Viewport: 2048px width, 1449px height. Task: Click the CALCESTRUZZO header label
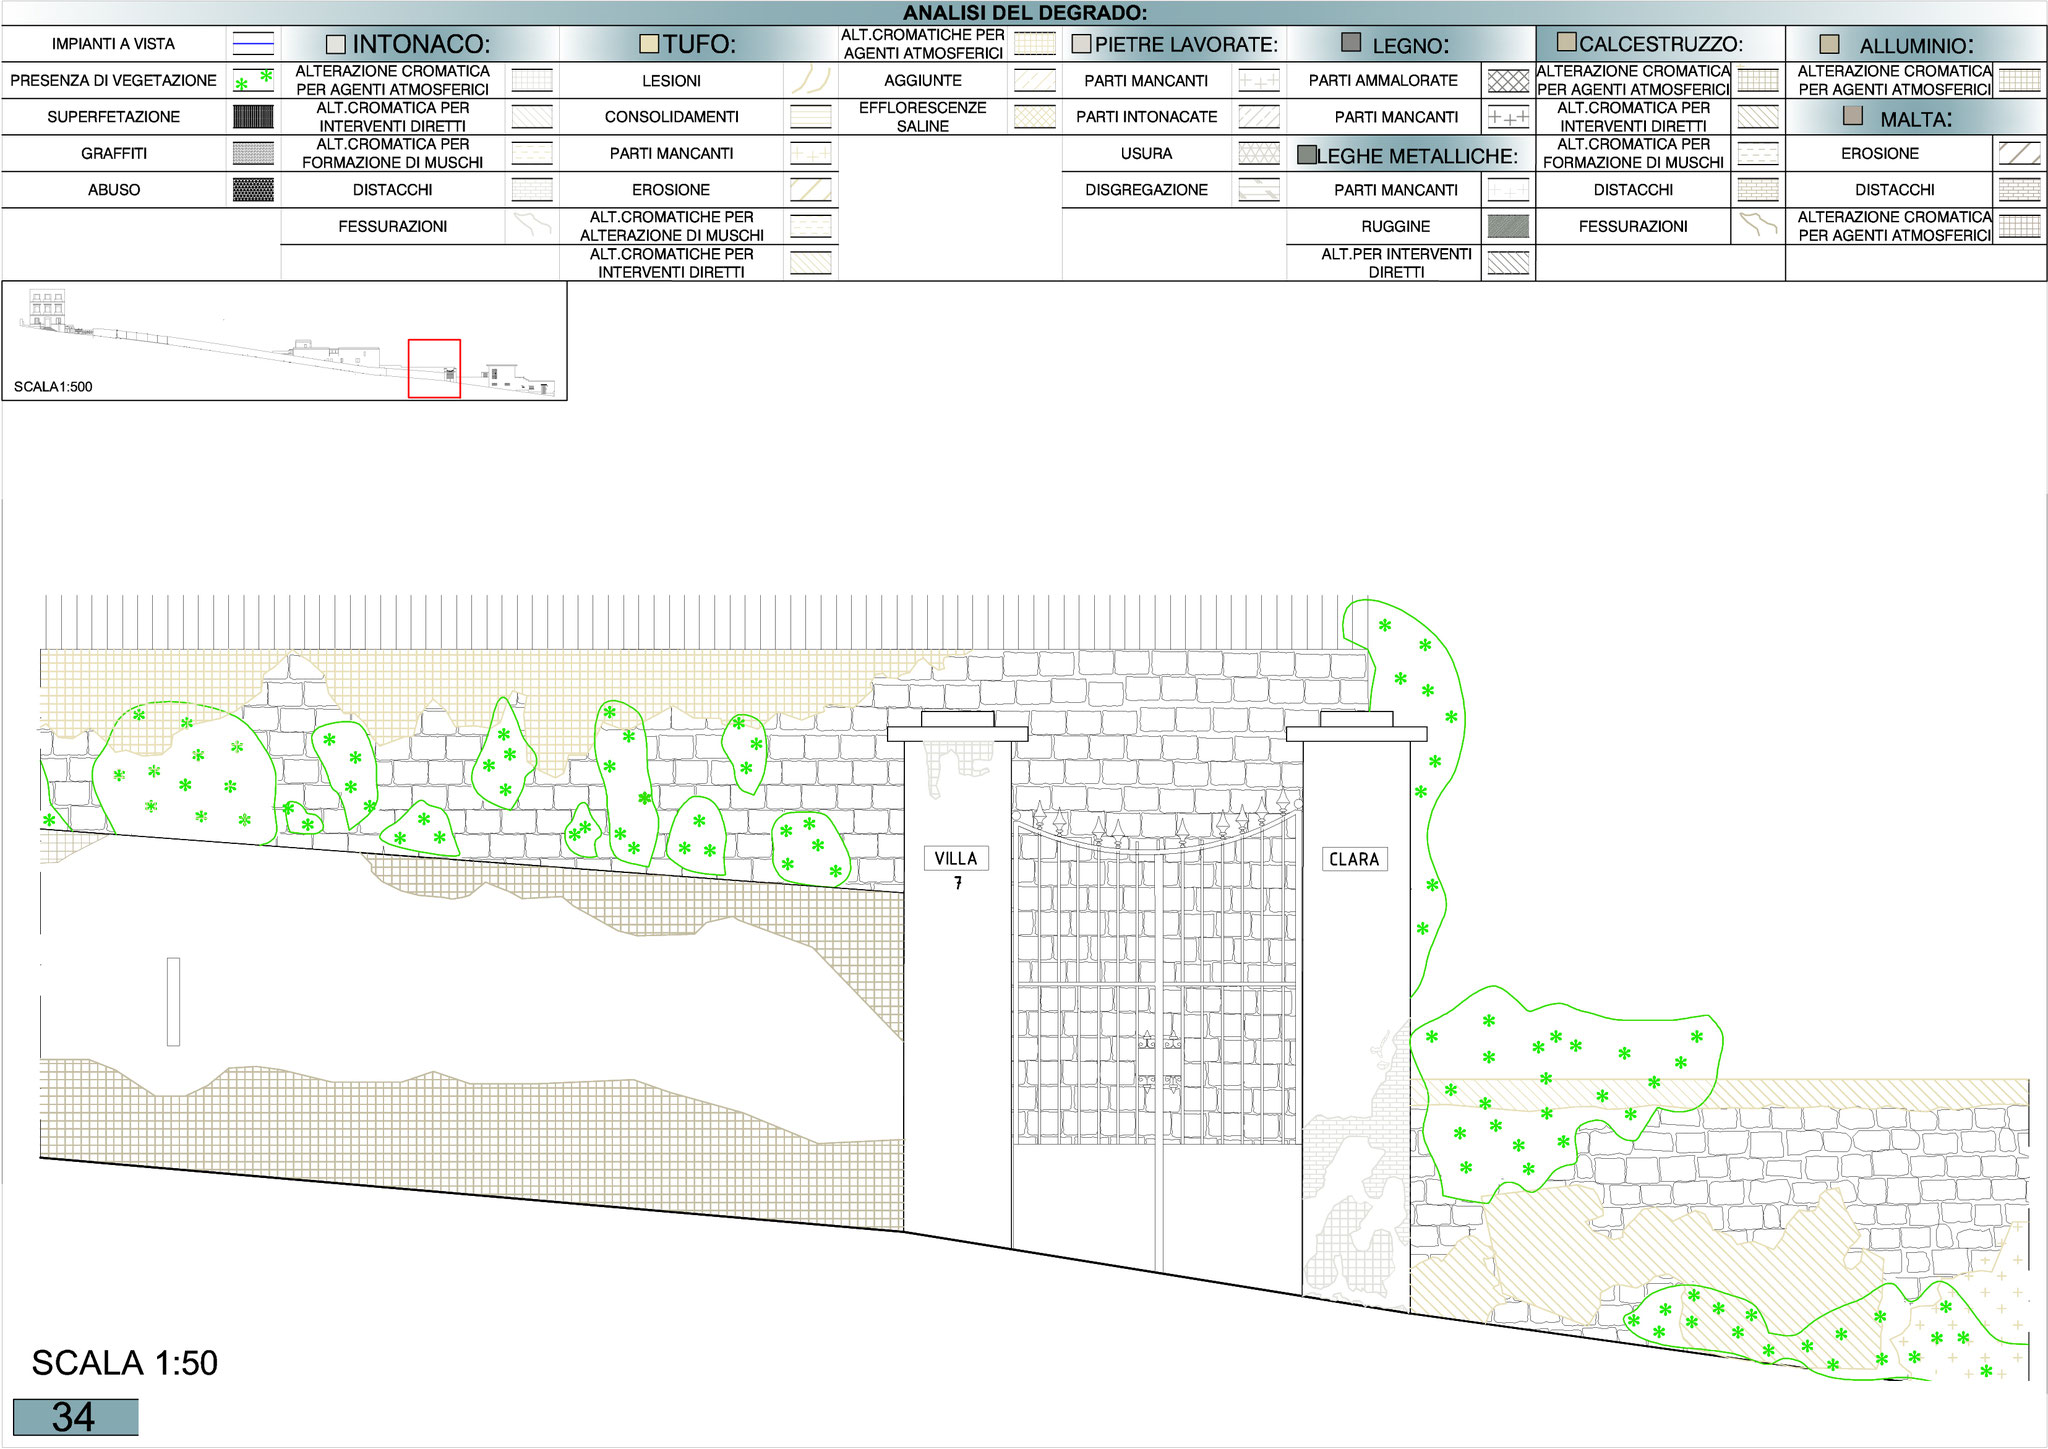click(1660, 44)
